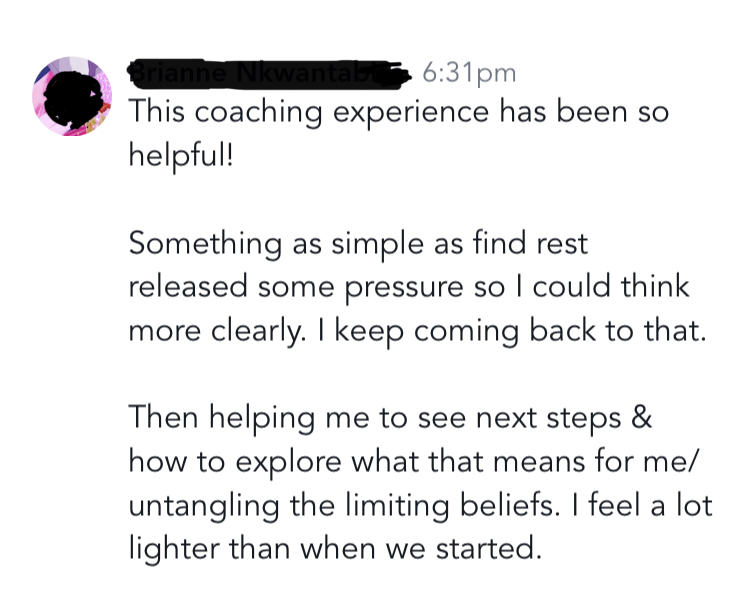Click the word "helpful!" in the message
Image resolution: width=750 pixels, height=615 pixels.
point(180,158)
